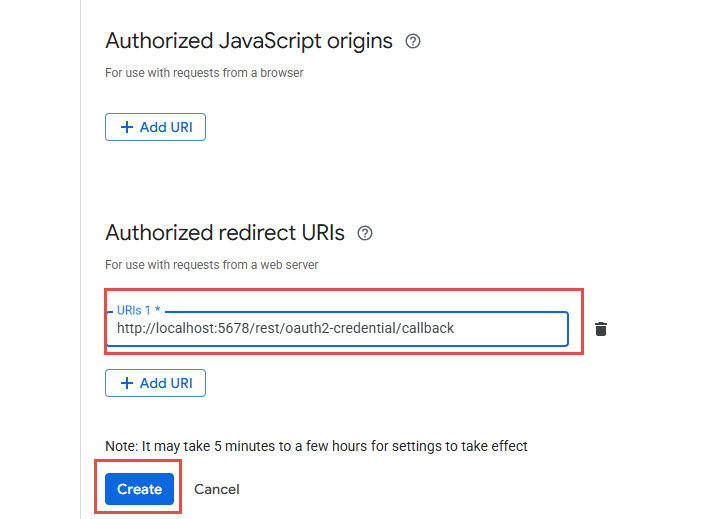Click help icon beside Authorized redirect URIs

pos(365,233)
